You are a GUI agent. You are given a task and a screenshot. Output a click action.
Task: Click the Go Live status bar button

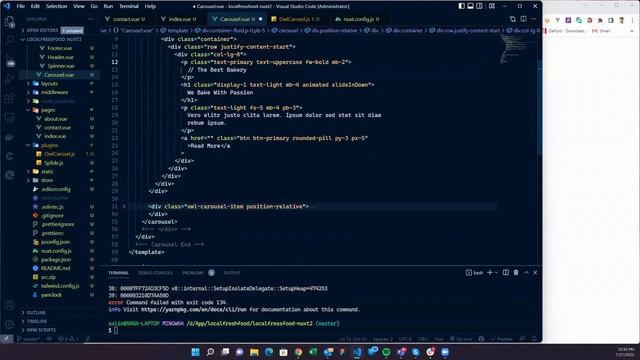click(461, 339)
